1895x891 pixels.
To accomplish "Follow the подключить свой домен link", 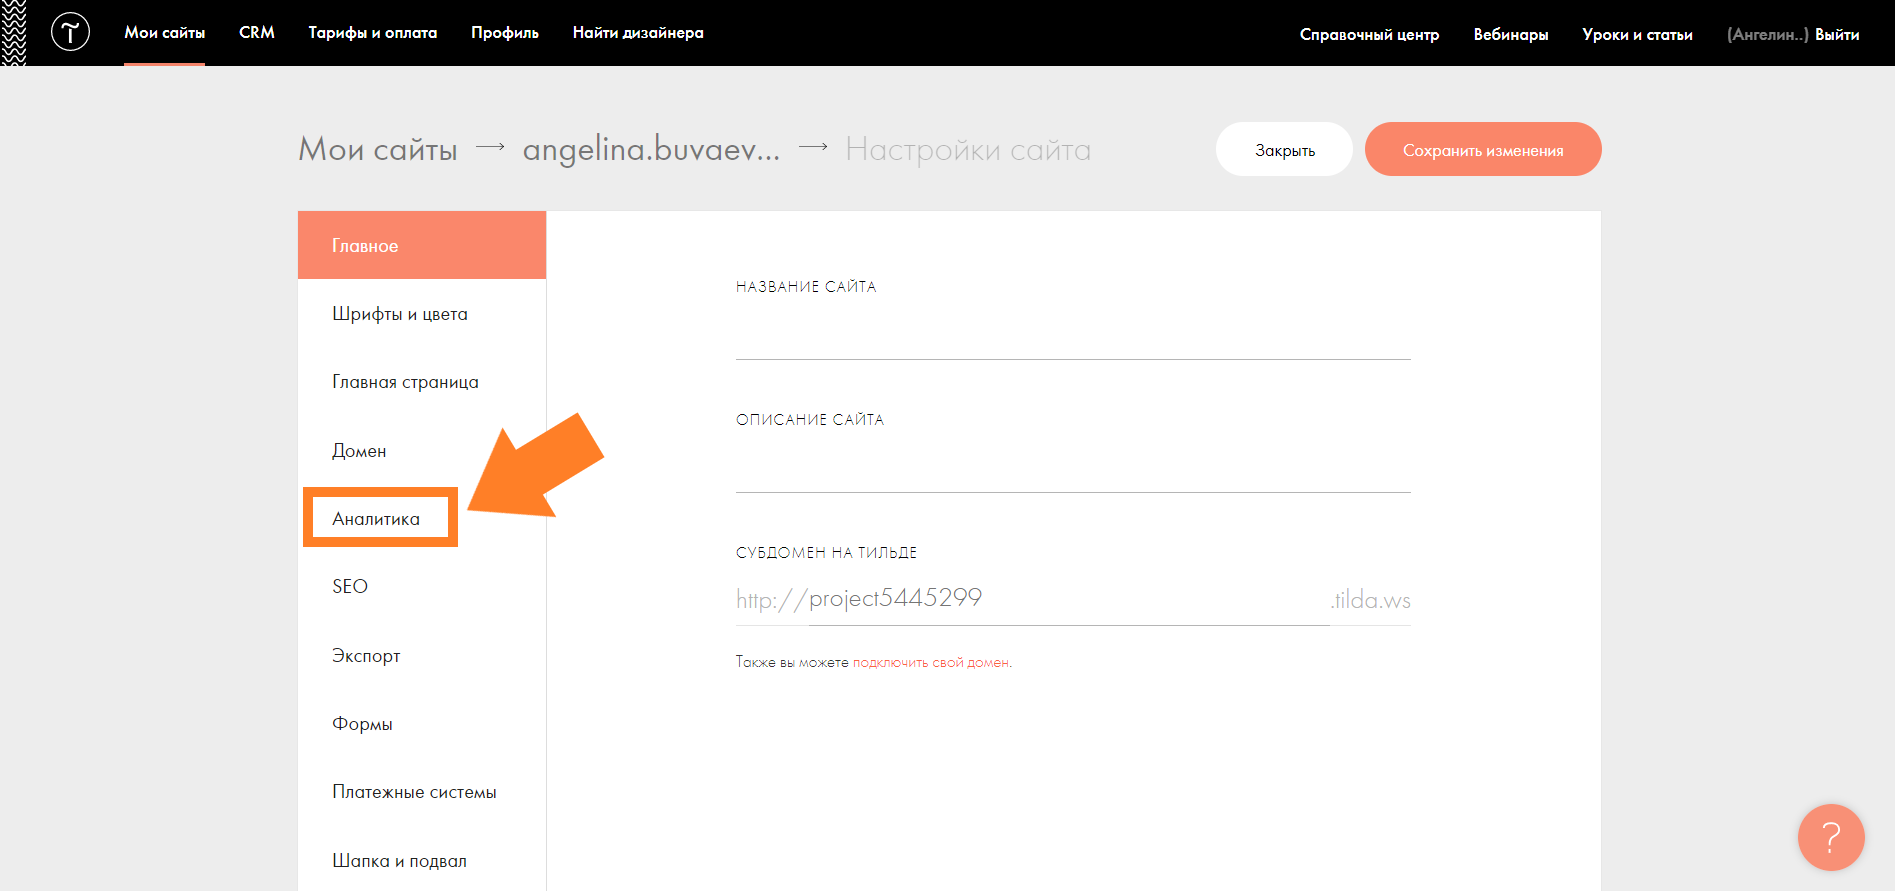I will click(931, 663).
